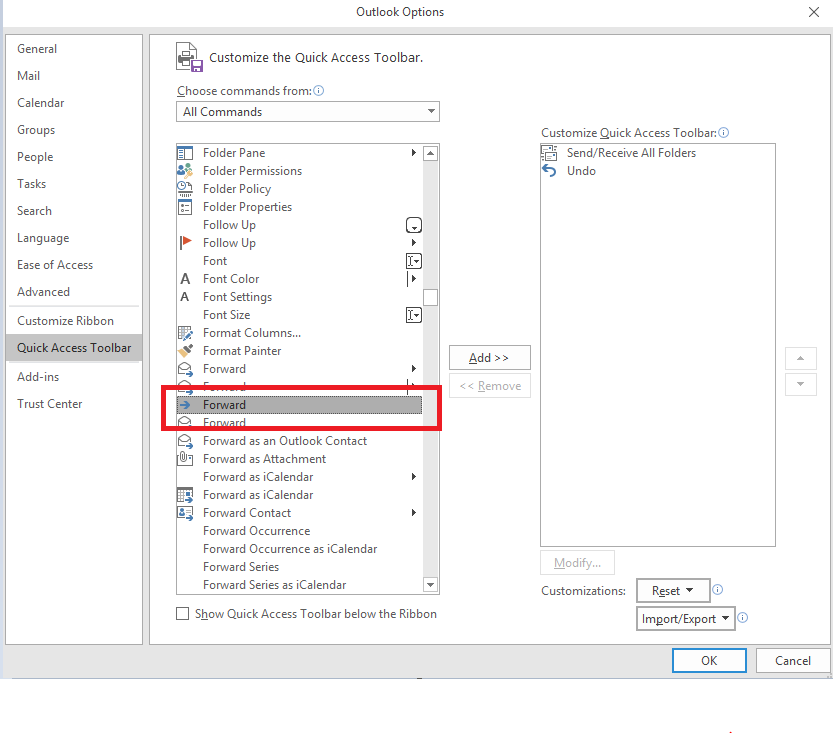Click scroll down arrow of commands list
Screen dimensions: 833x733
[430, 585]
